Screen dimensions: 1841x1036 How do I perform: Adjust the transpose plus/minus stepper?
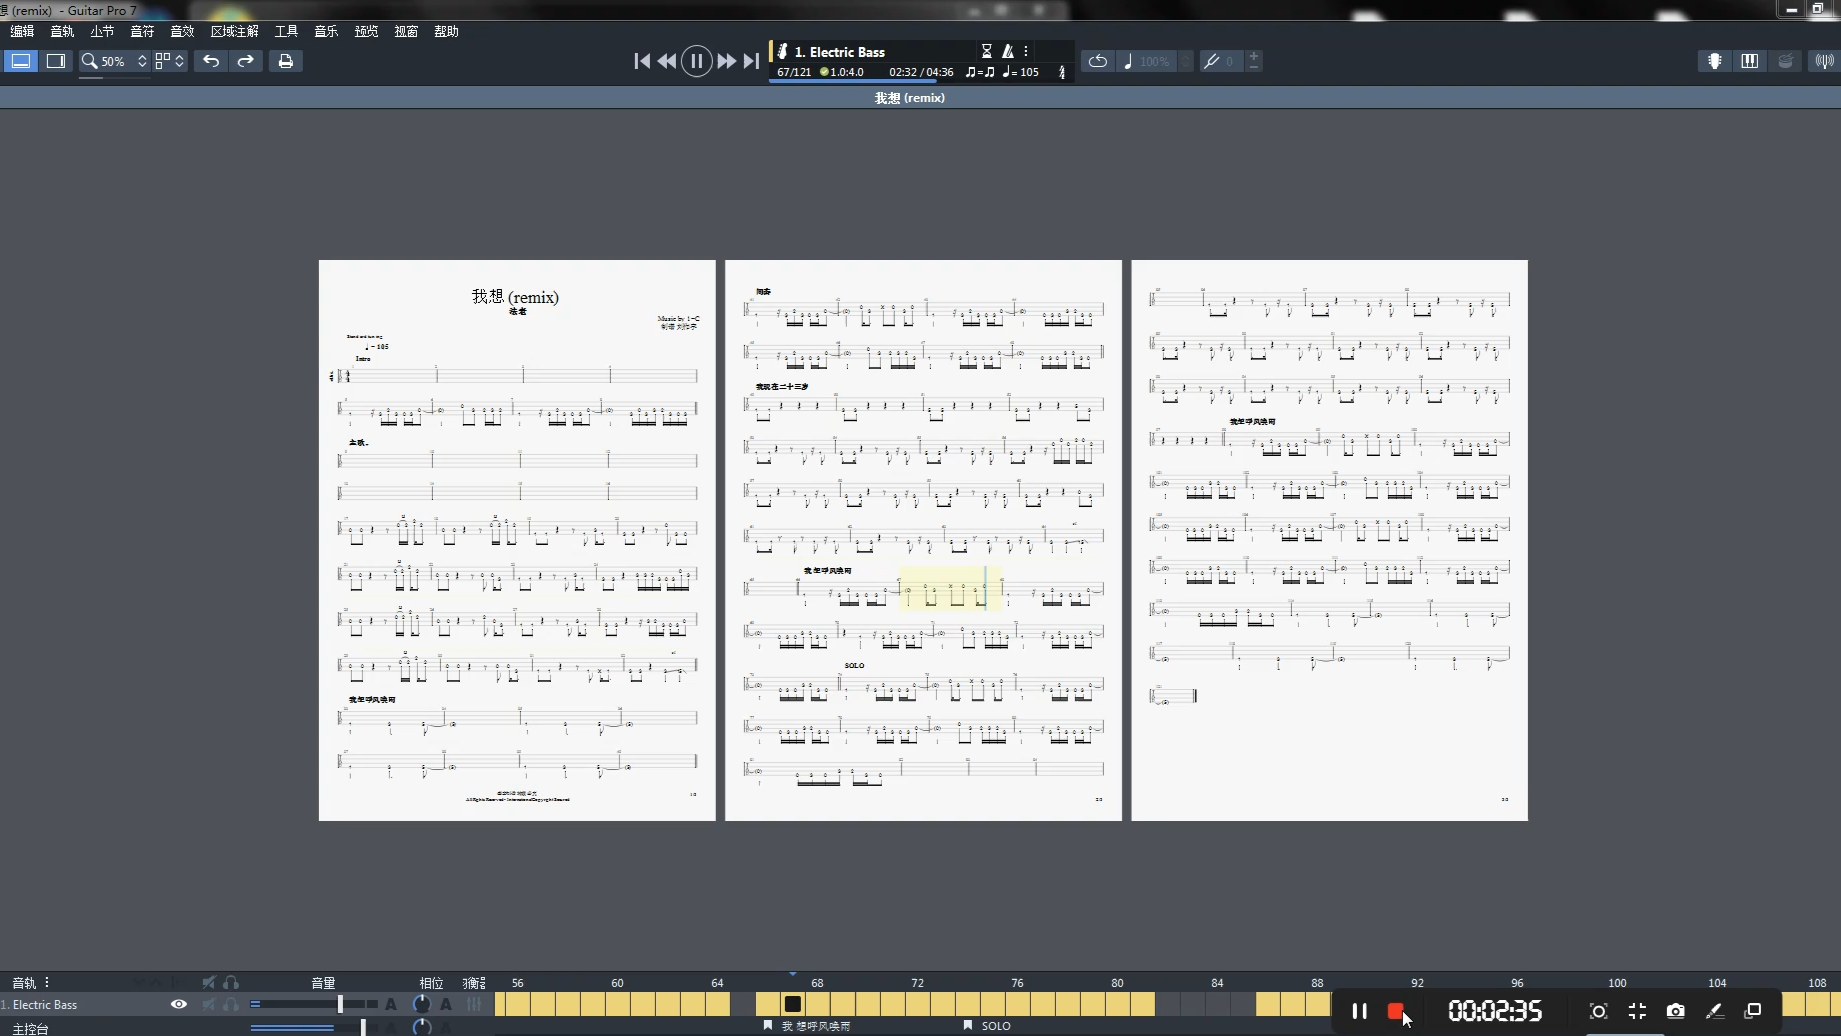click(1253, 61)
